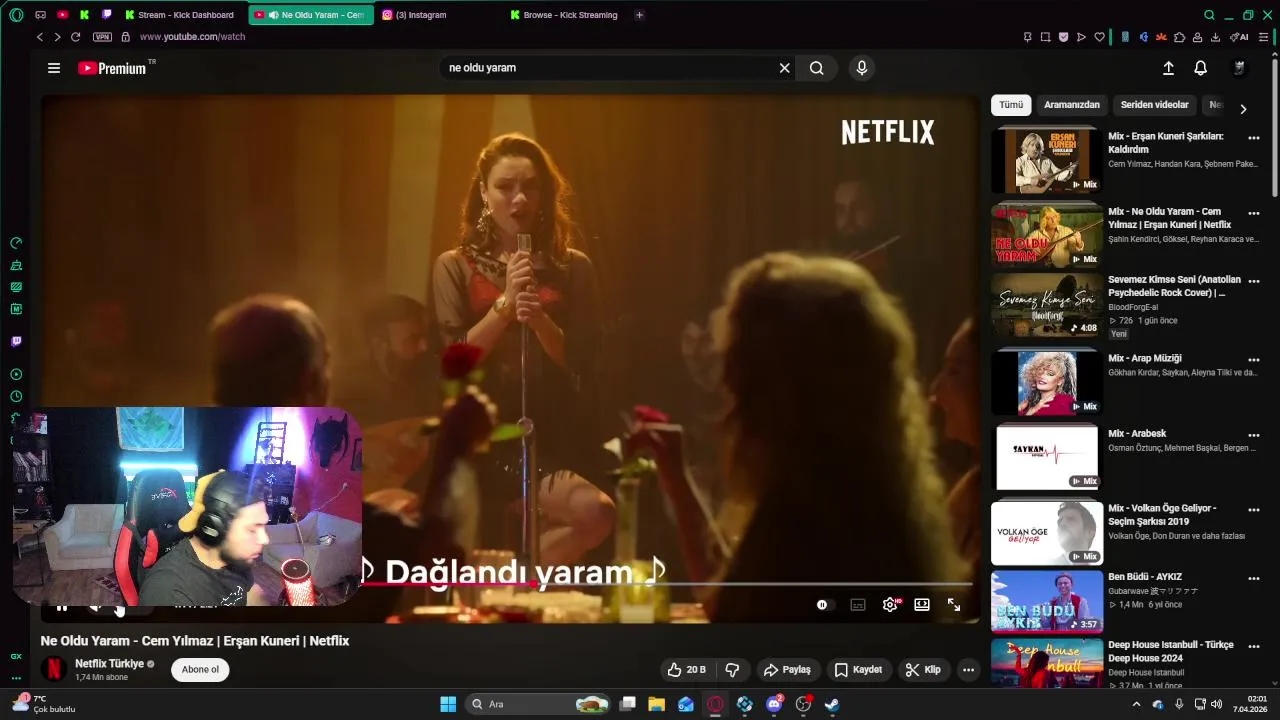Open options for Mix - Ne Oldu Yaram

click(1254, 213)
